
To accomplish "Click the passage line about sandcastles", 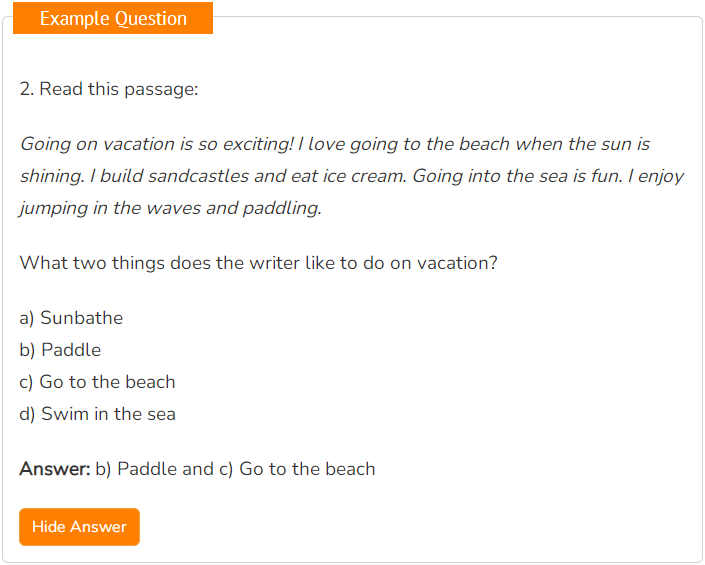I will tap(352, 176).
